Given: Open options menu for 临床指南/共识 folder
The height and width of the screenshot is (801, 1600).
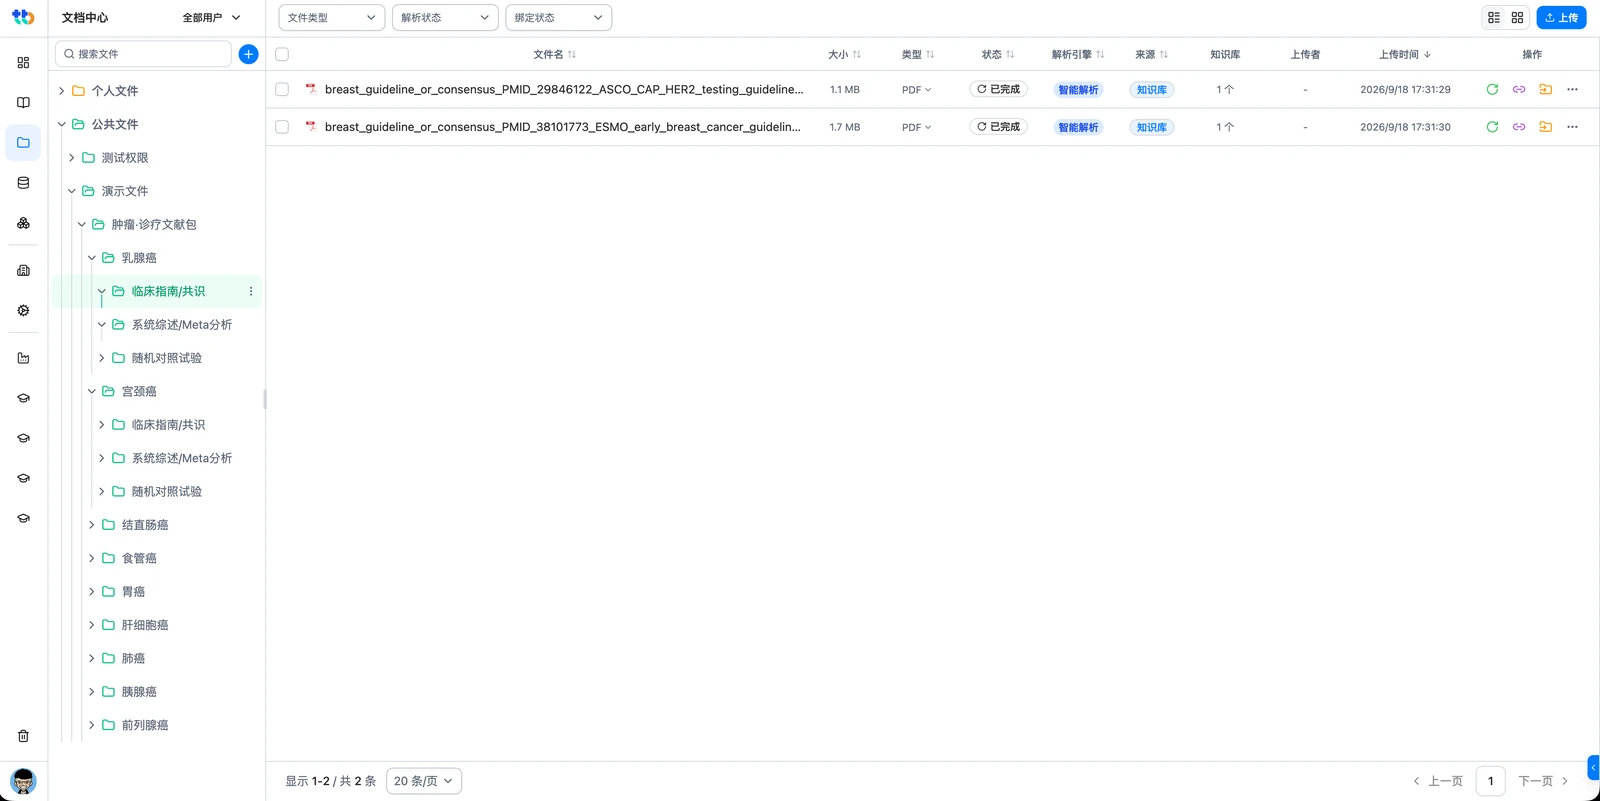Looking at the screenshot, I should tap(251, 291).
